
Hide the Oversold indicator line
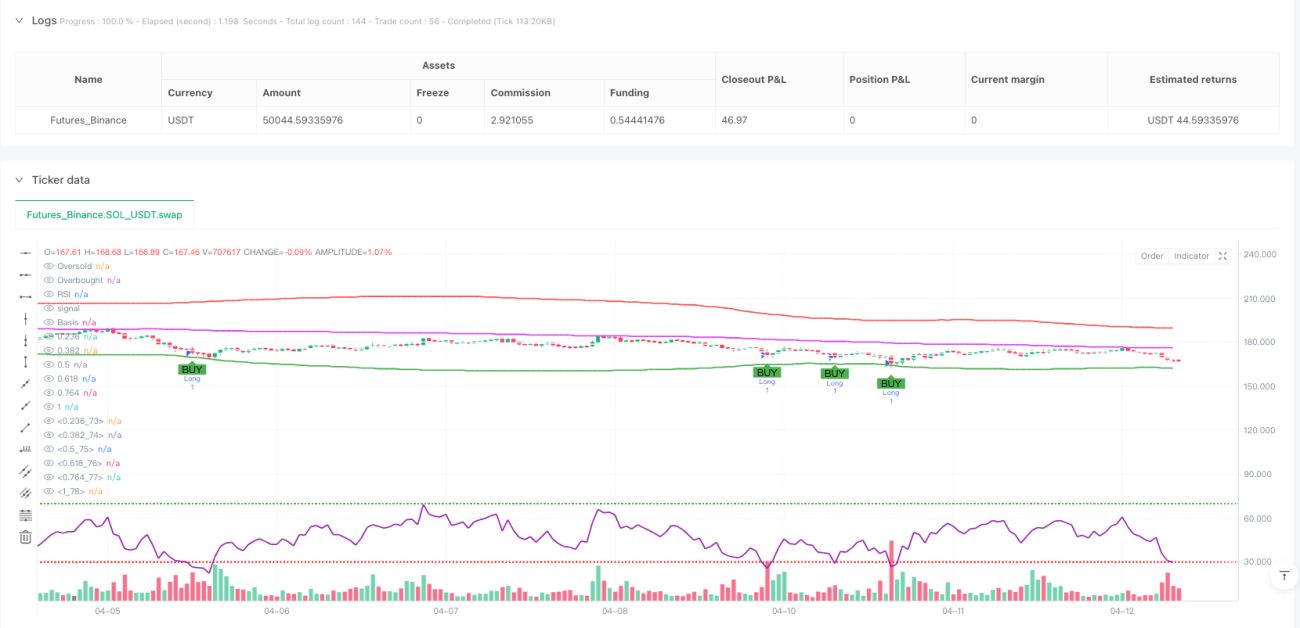click(x=49, y=267)
